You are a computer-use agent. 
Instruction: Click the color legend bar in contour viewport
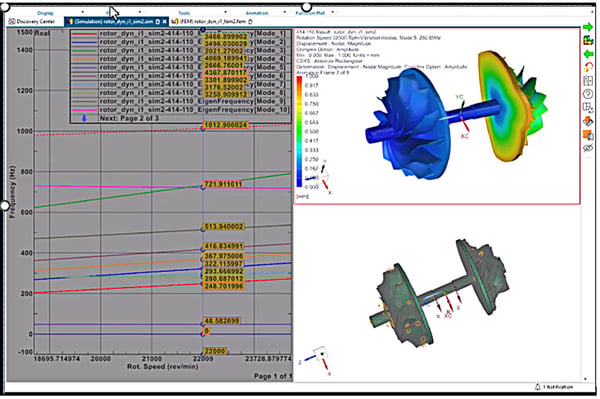click(x=300, y=131)
